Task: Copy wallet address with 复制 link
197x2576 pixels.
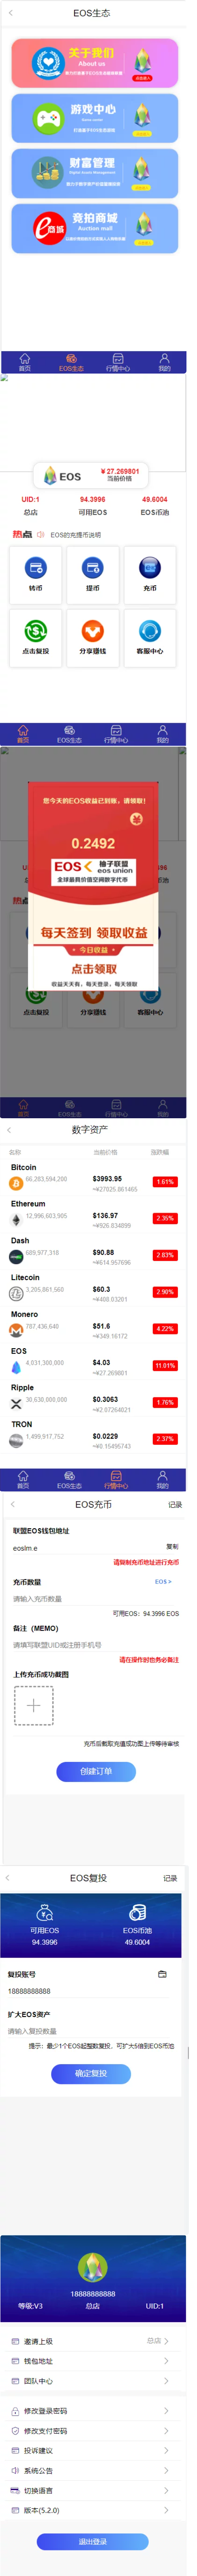Action: click(x=172, y=1546)
